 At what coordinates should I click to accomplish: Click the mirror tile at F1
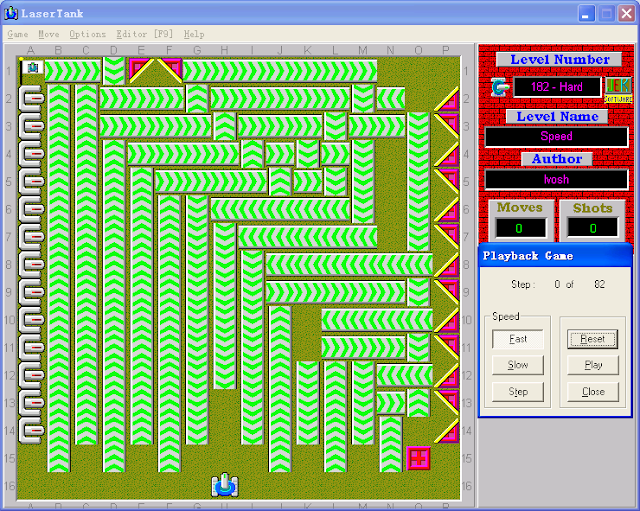pyautogui.click(x=169, y=71)
